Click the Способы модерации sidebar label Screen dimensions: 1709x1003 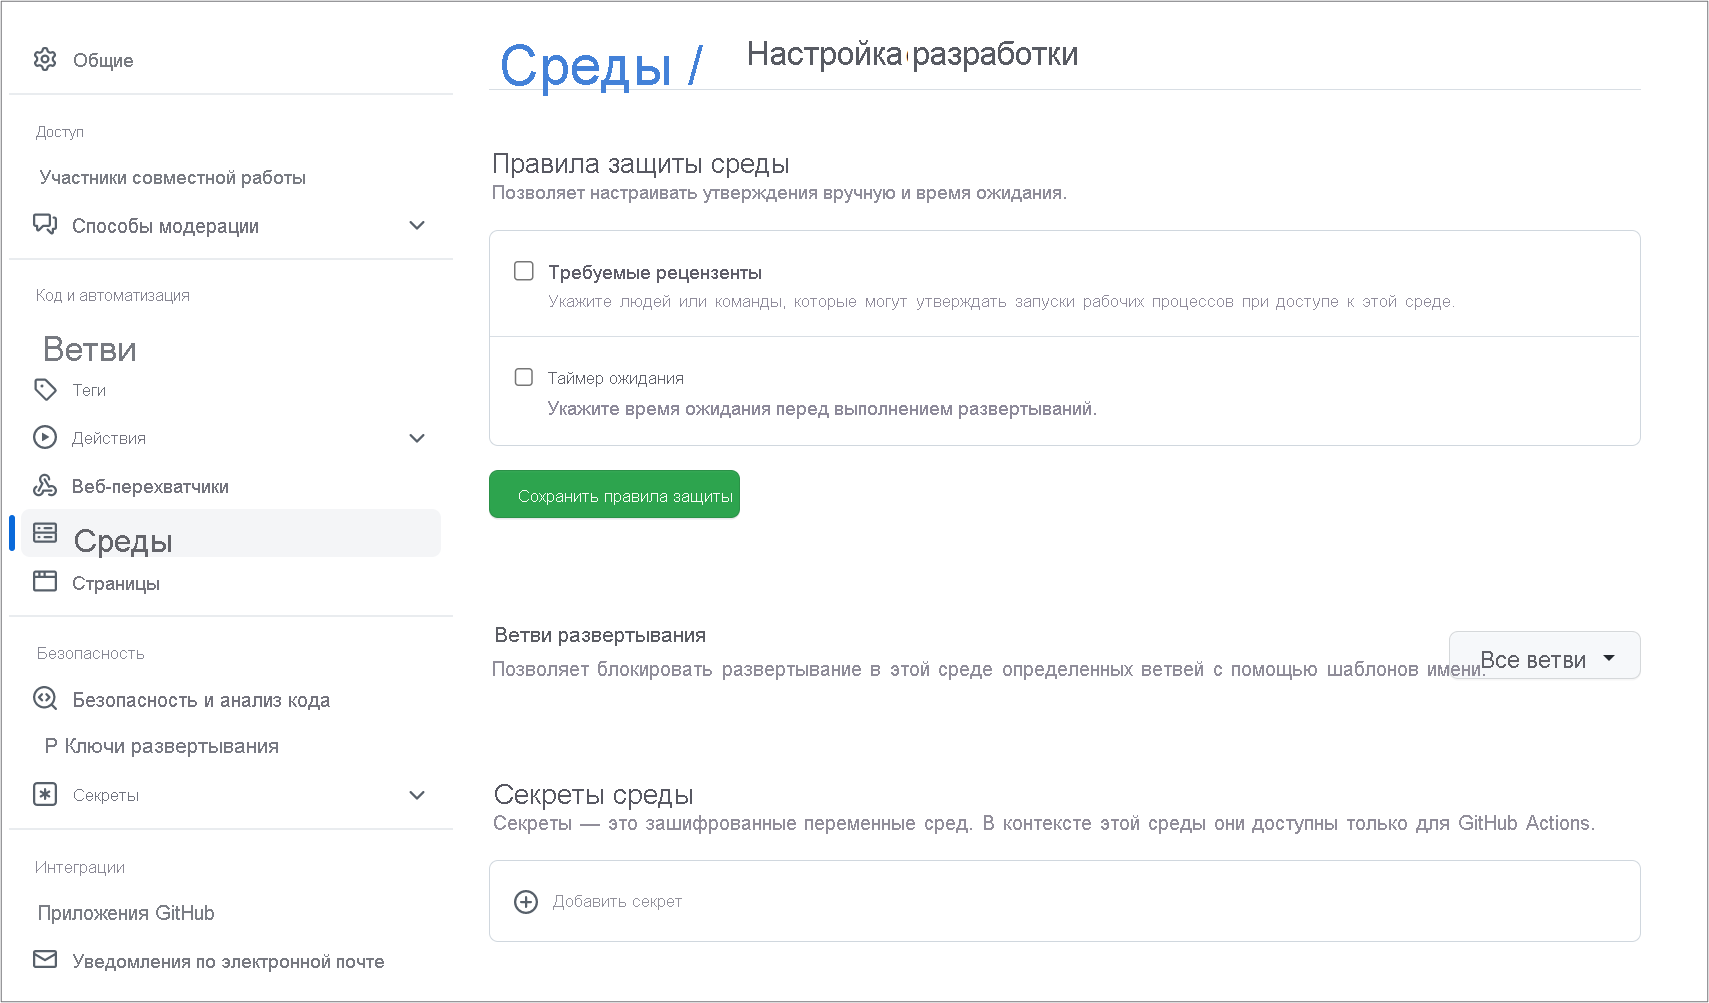[x=165, y=226]
